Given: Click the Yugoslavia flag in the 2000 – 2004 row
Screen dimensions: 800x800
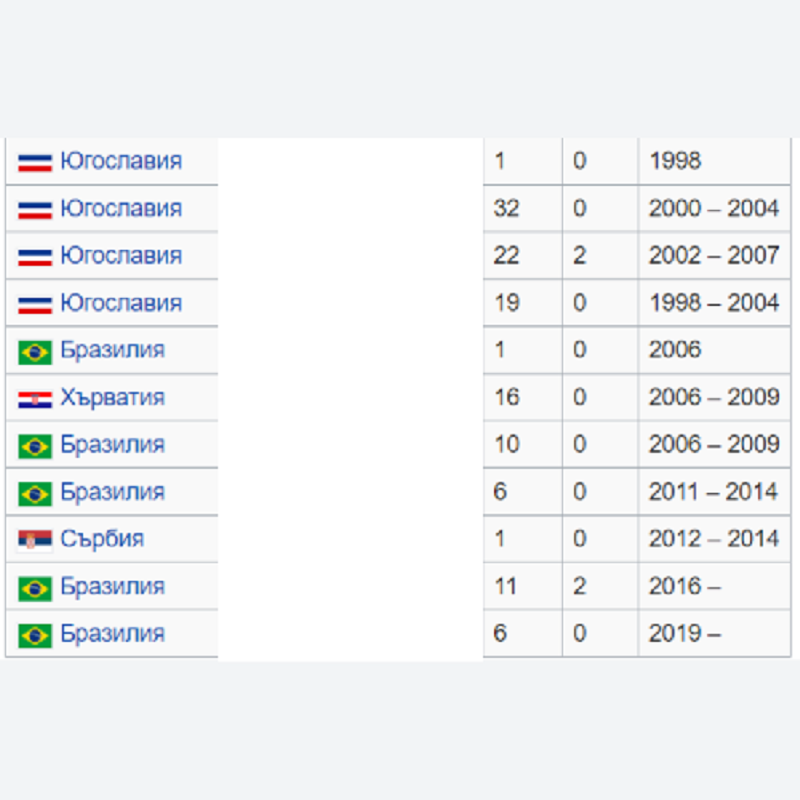Looking at the screenshot, I should click(x=35, y=210).
